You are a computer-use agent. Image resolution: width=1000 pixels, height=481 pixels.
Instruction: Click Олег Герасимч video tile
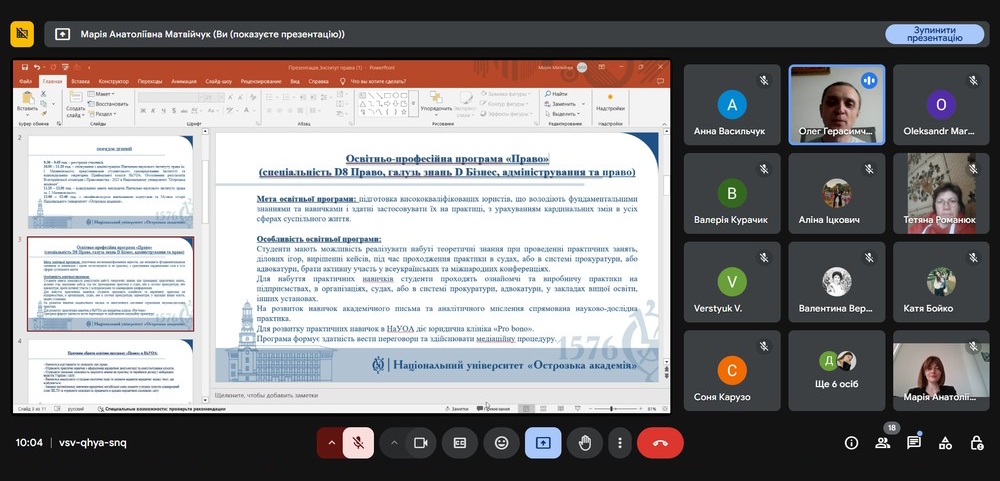pos(838,106)
